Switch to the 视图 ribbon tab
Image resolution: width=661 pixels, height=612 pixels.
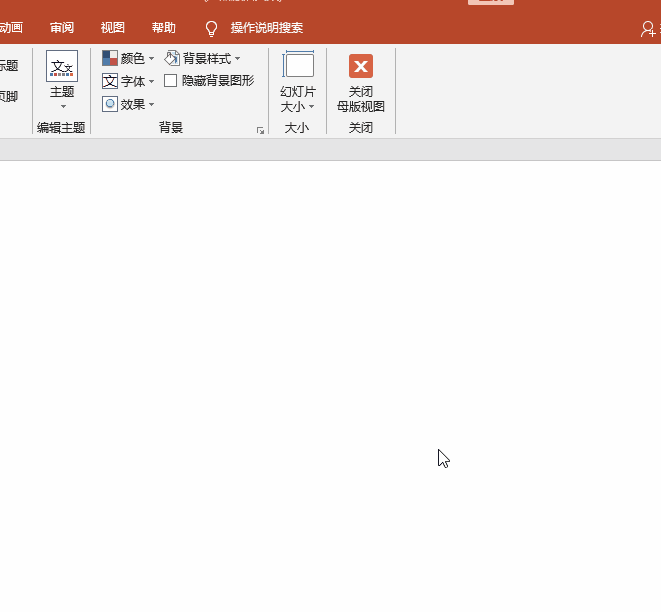113,28
